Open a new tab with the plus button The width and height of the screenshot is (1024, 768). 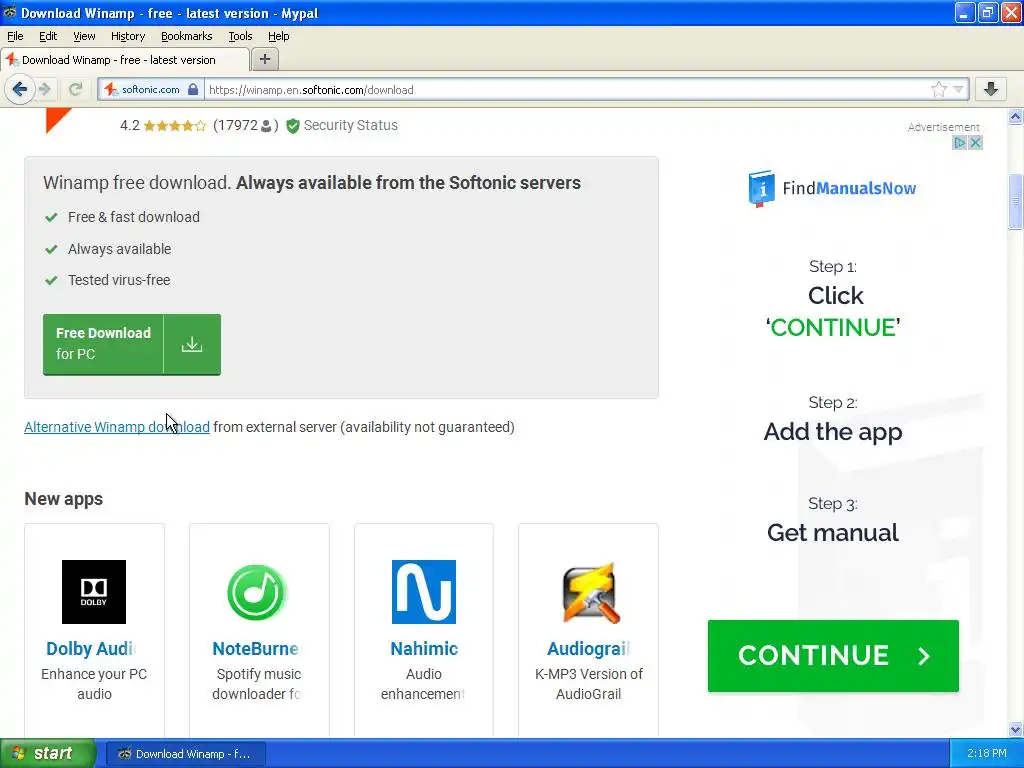click(x=264, y=59)
